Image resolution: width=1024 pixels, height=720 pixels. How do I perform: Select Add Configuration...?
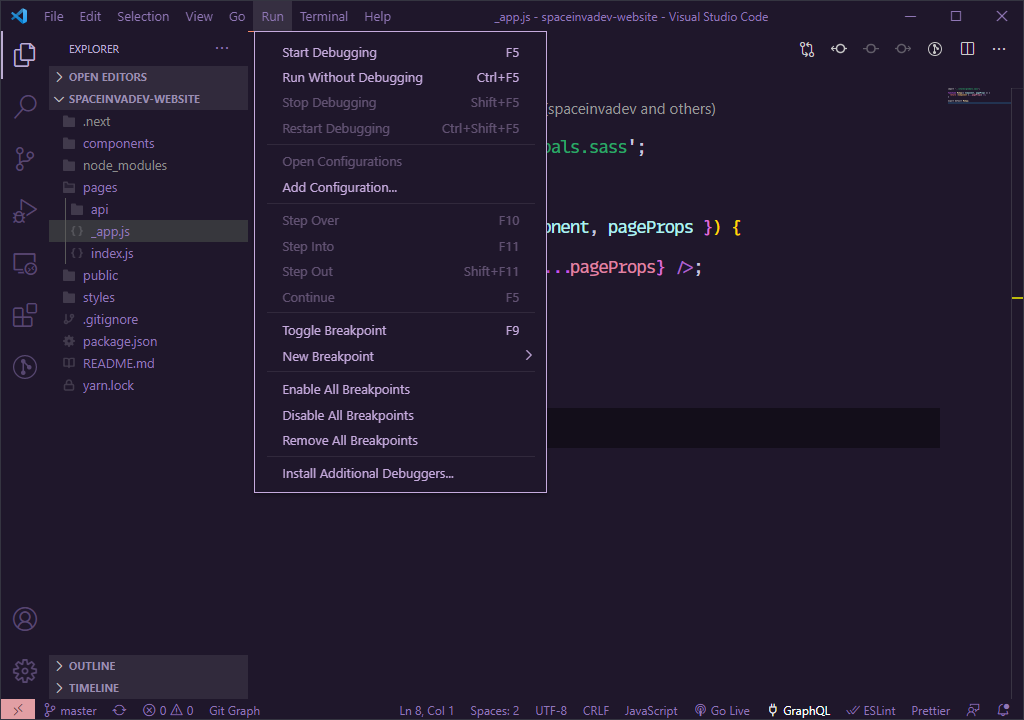pyautogui.click(x=400, y=188)
